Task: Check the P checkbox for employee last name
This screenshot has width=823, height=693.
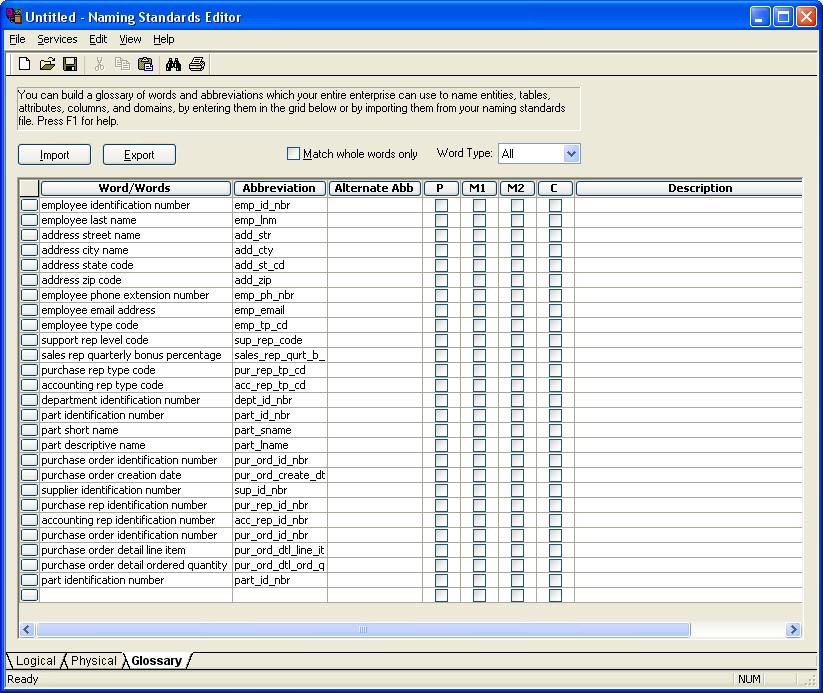Action: pos(440,220)
